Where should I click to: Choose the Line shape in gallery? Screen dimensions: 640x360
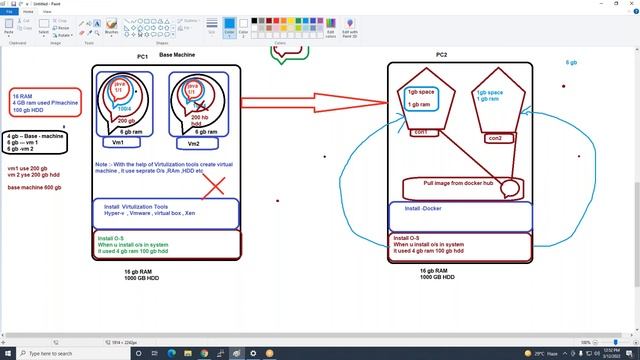click(127, 21)
